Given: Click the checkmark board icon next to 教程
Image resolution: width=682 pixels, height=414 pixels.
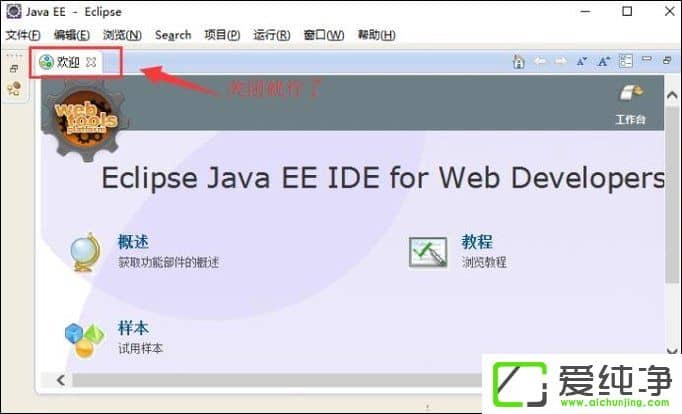Looking at the screenshot, I should coord(428,253).
